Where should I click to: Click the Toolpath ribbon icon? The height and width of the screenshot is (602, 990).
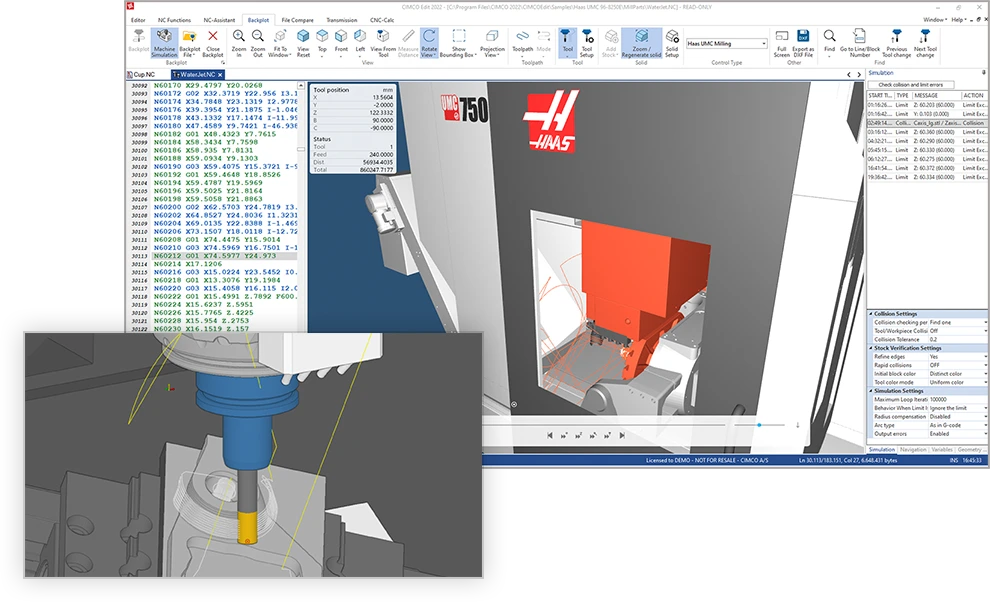[x=522, y=42]
